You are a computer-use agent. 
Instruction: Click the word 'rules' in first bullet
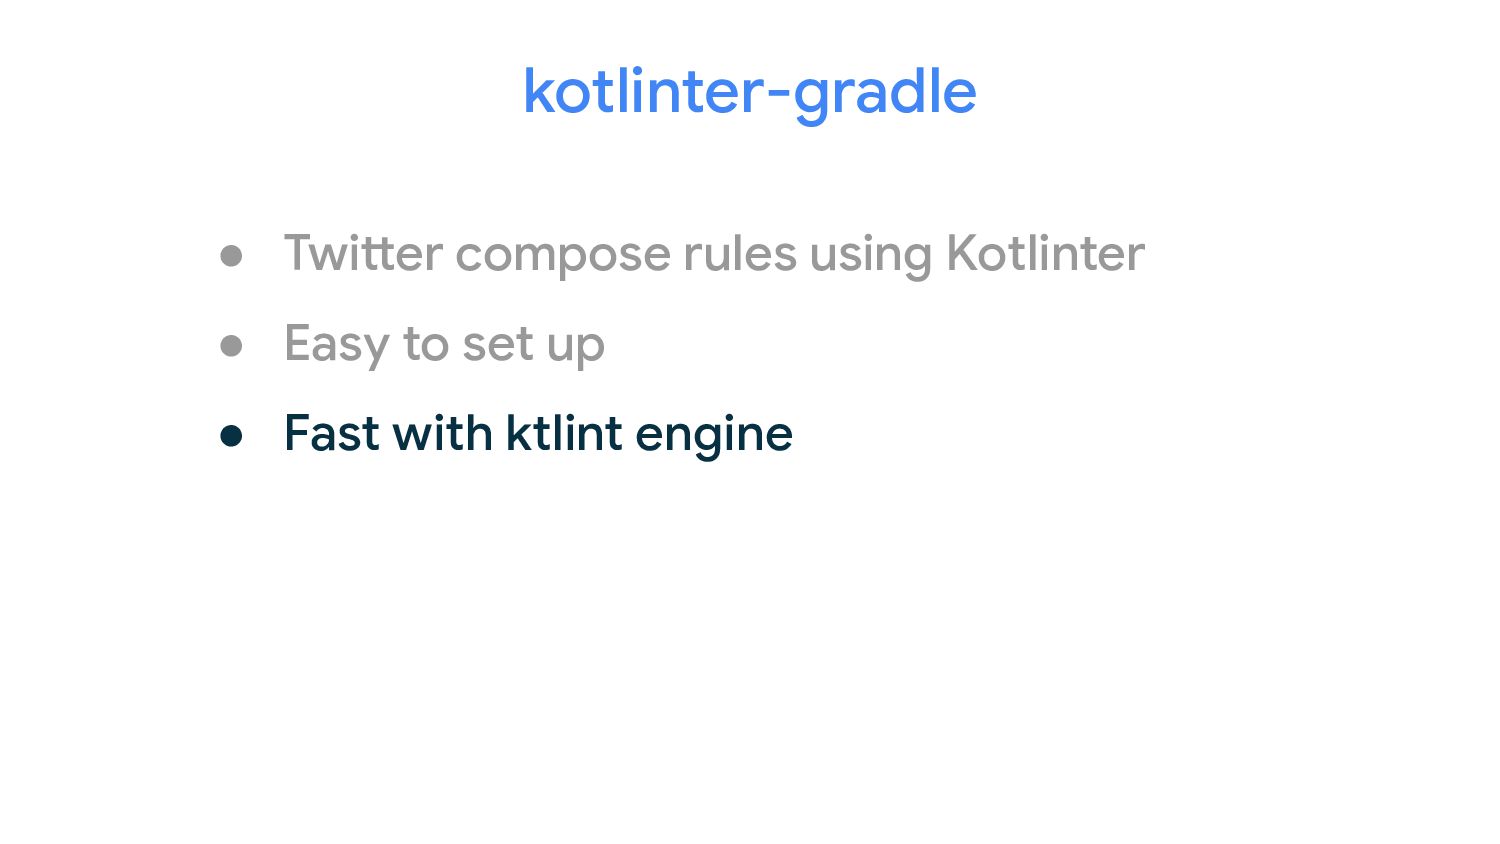coord(740,252)
